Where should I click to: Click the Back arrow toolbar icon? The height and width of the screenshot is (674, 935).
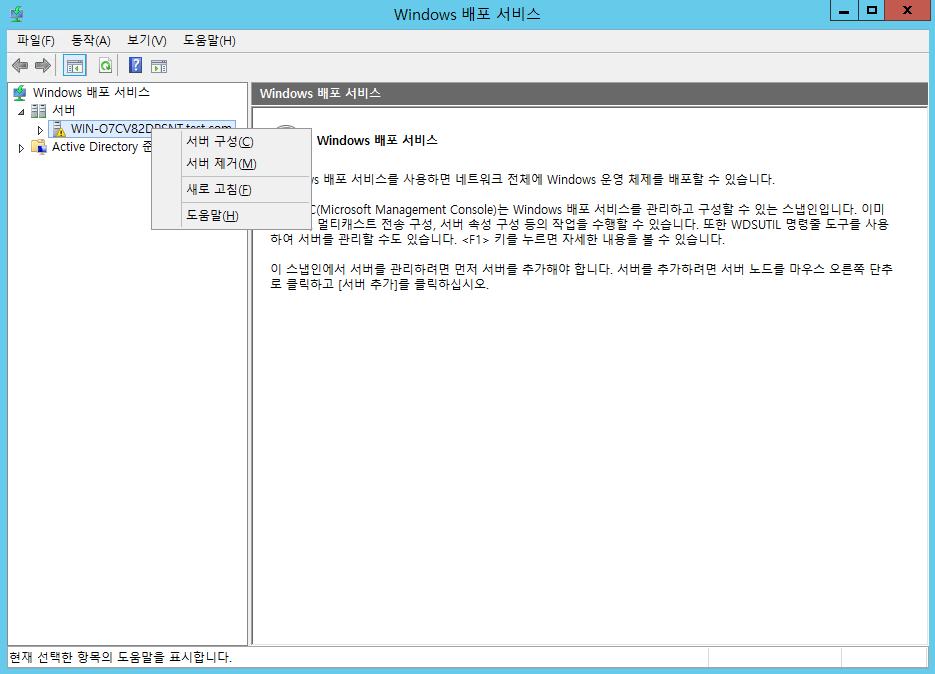pyautogui.click(x=19, y=66)
